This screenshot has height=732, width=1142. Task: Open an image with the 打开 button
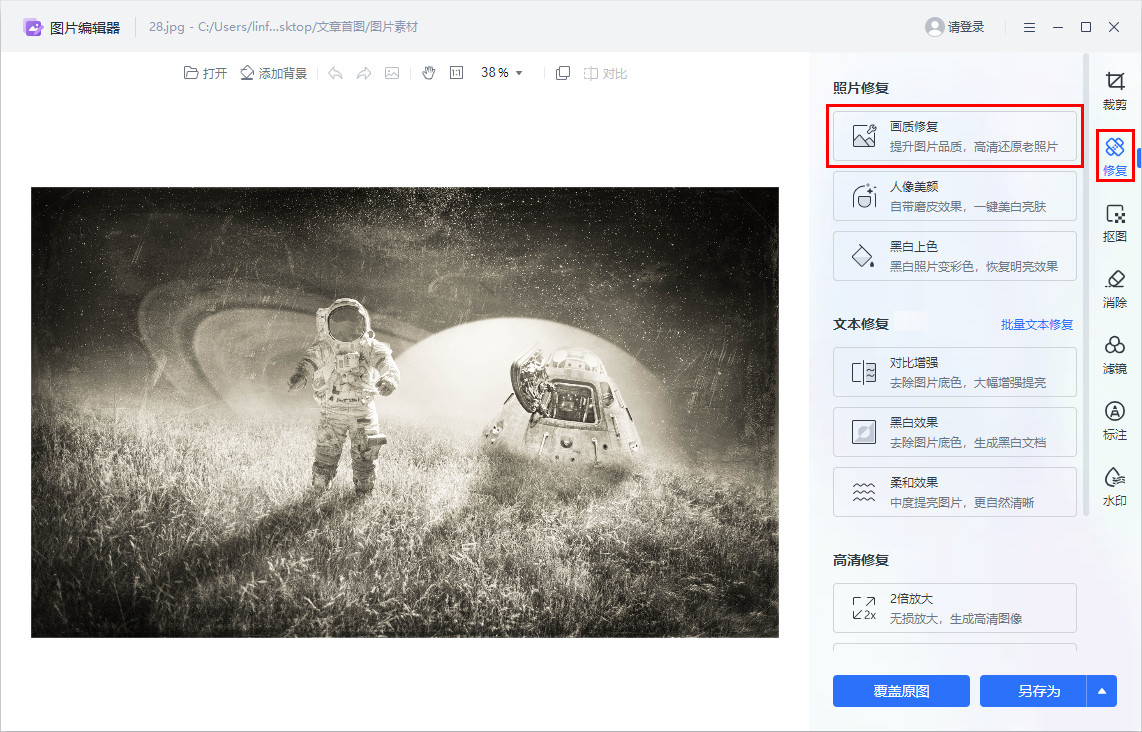[x=205, y=73]
